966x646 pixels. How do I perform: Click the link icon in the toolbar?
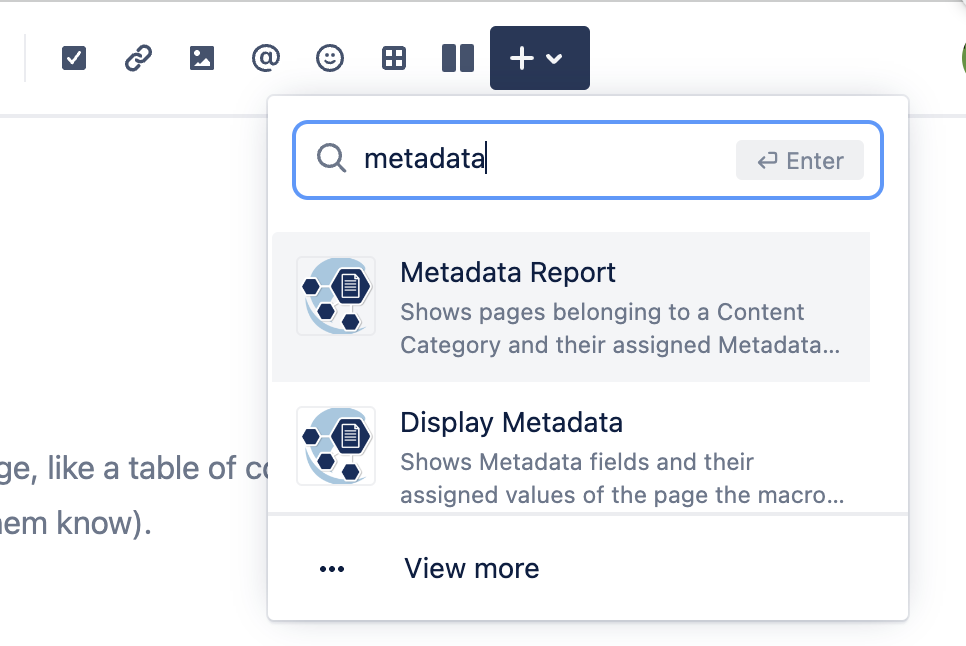pos(138,59)
